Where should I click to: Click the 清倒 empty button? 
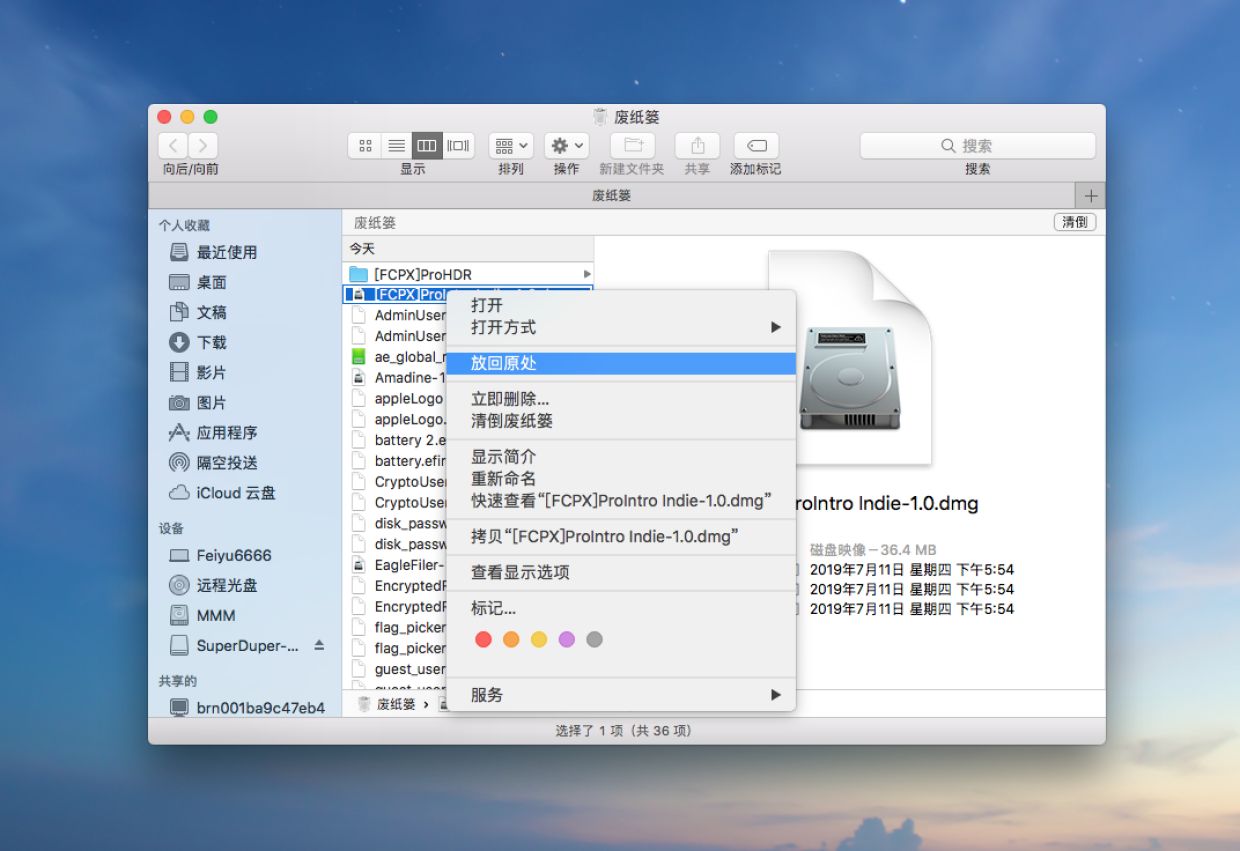pos(1075,222)
